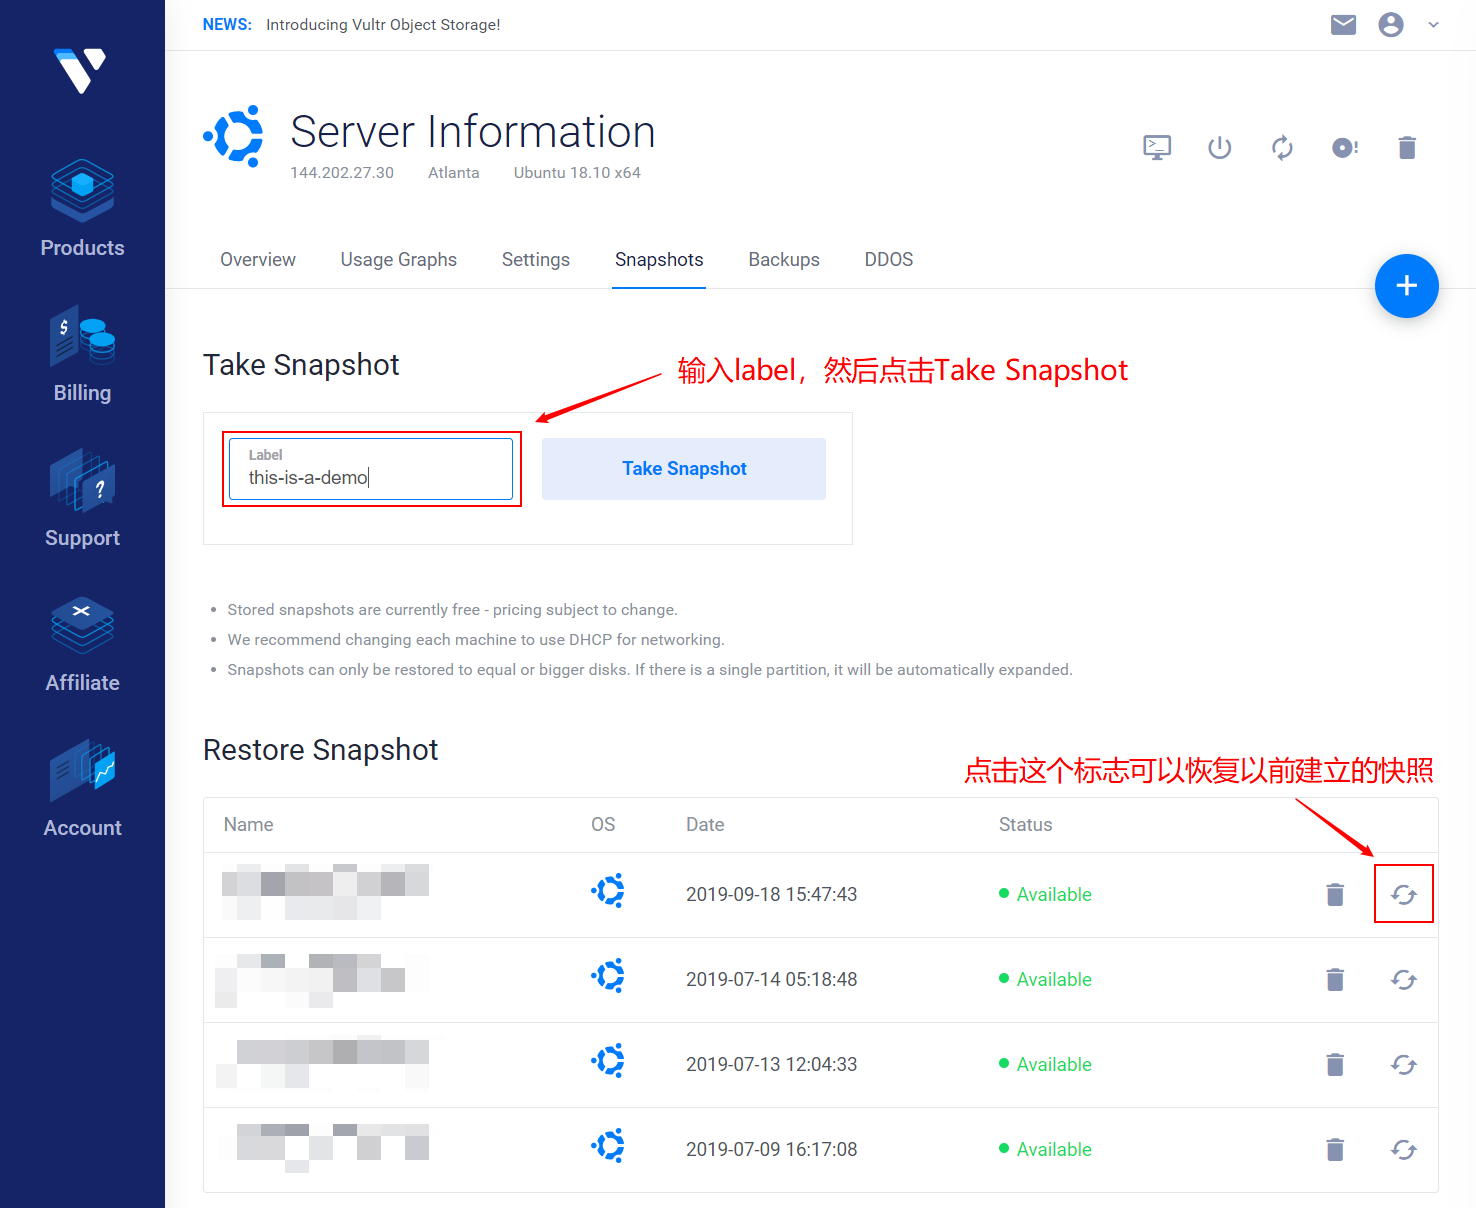The height and width of the screenshot is (1208, 1476).
Task: Click the blue plus deploy button
Action: coord(1406,286)
